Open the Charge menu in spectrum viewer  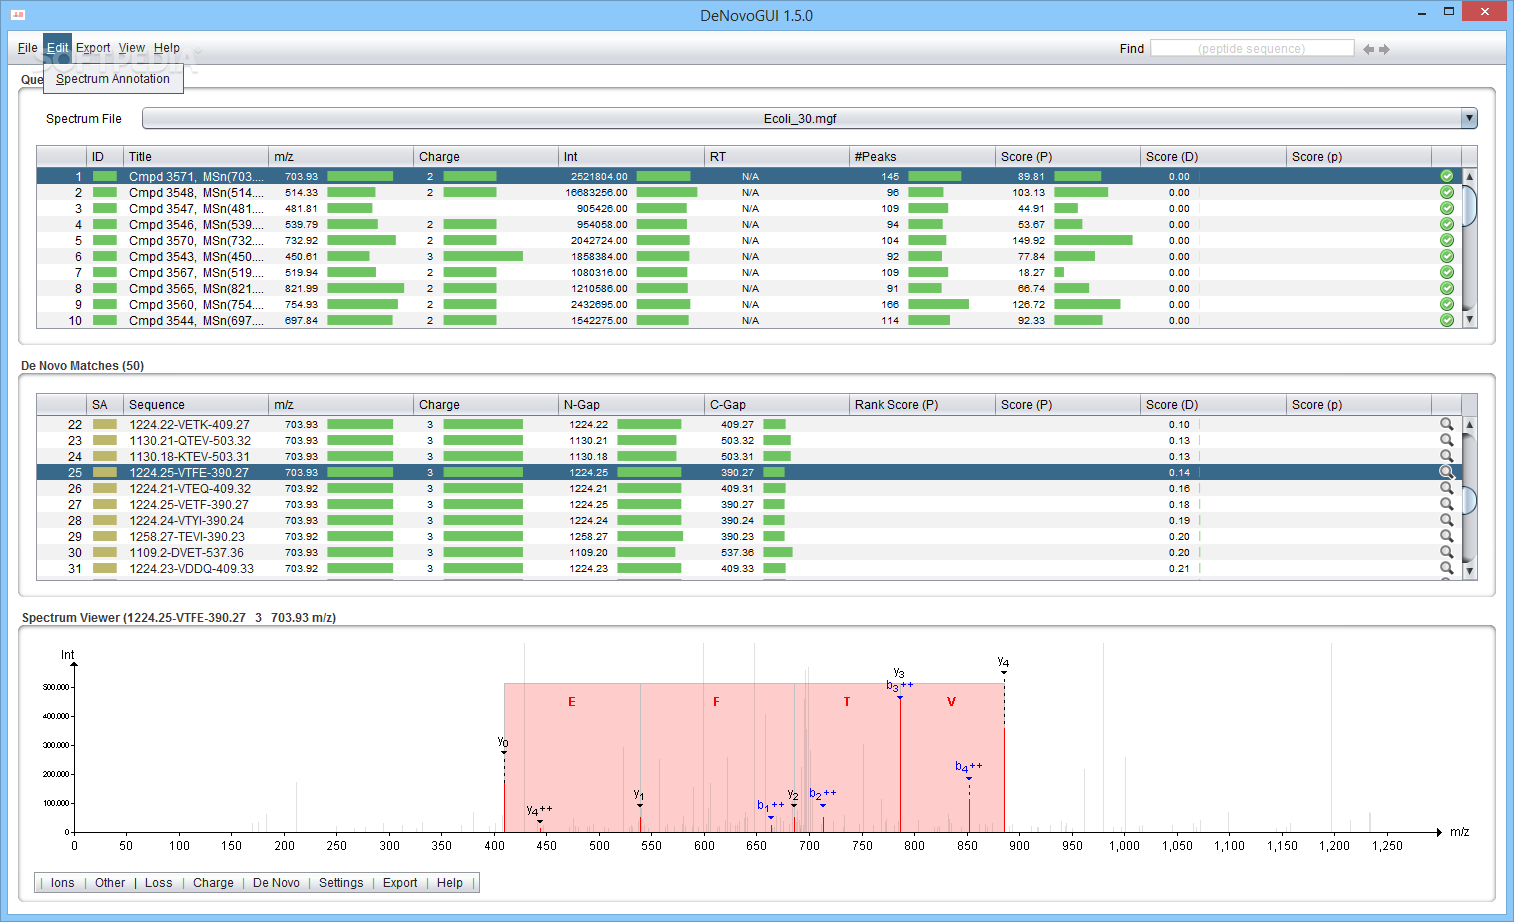213,883
